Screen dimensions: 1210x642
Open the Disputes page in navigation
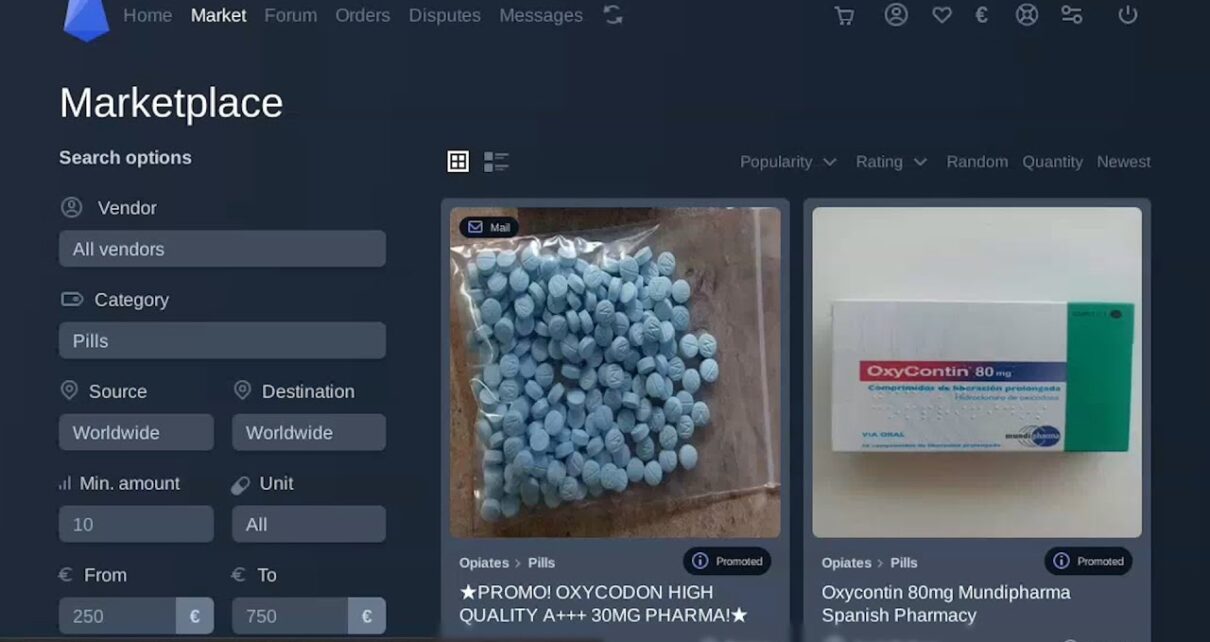click(x=444, y=16)
